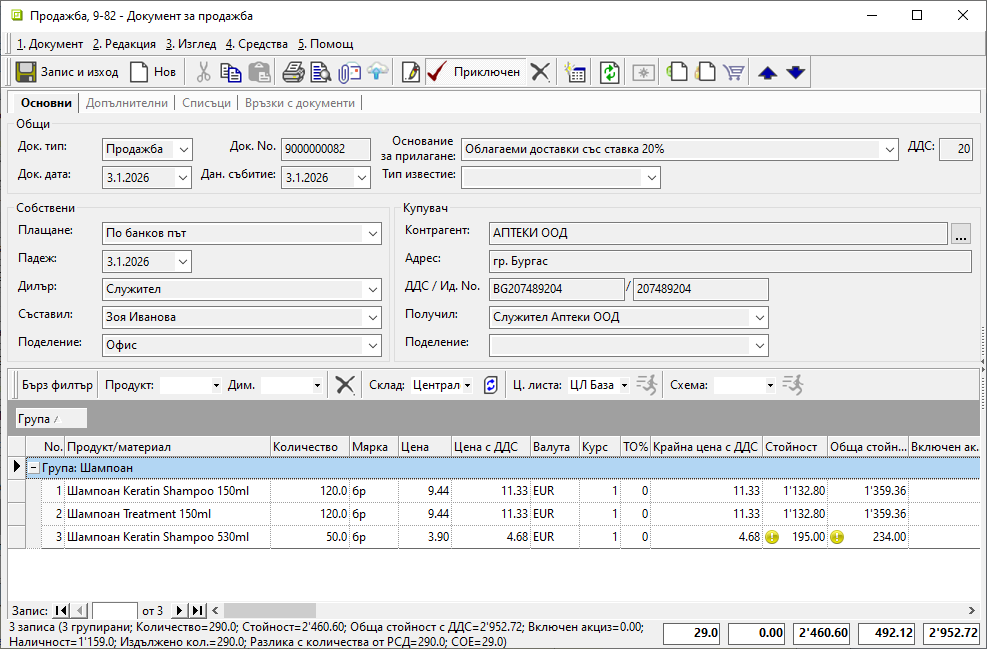
Task: Switch to the Допълнителни tab
Action: coord(128,103)
